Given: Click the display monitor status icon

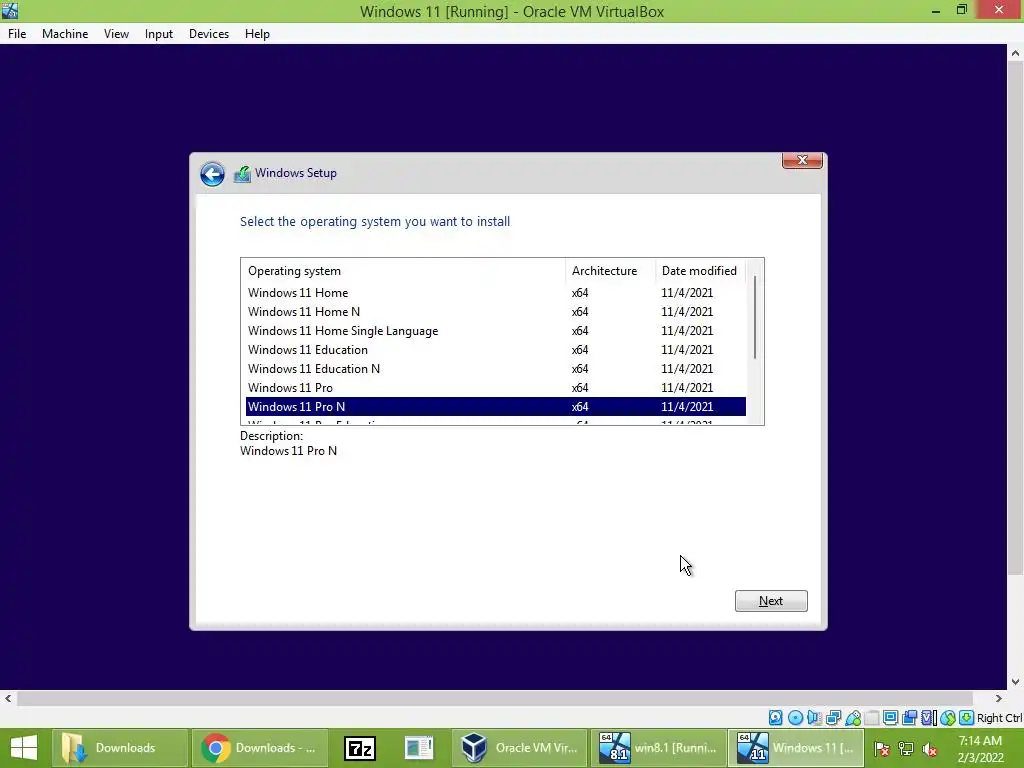Looking at the screenshot, I should [890, 718].
